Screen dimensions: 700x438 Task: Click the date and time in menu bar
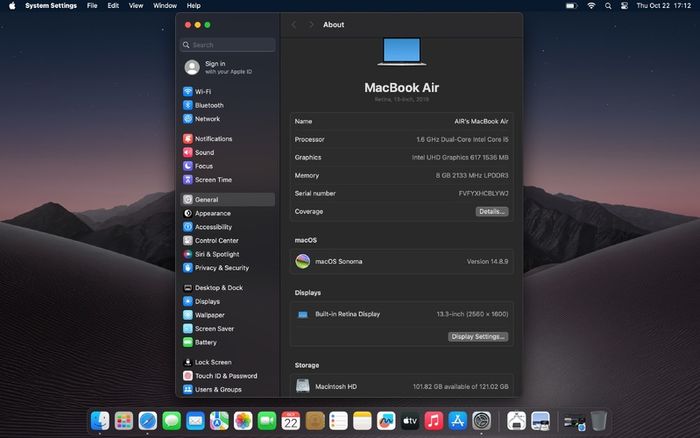tap(664, 6)
